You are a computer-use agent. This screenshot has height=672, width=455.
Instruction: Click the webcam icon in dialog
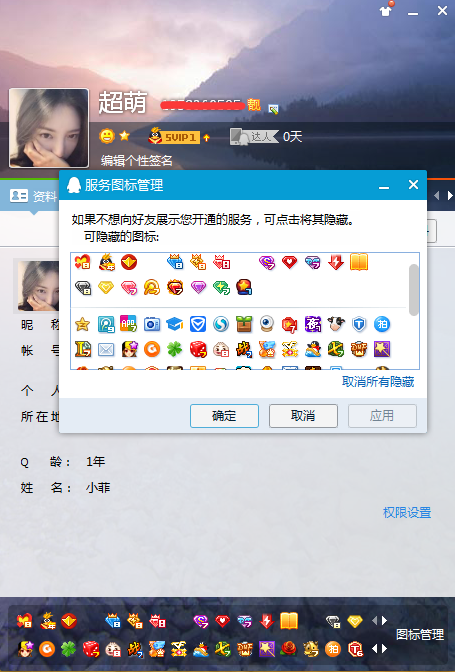point(267,324)
